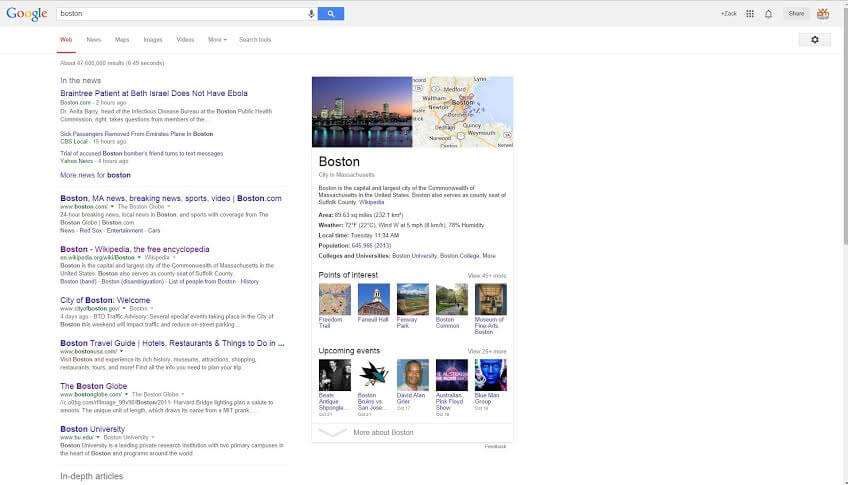This screenshot has height=485, width=848.
Task: Start voice search with microphone icon
Action: tap(311, 14)
